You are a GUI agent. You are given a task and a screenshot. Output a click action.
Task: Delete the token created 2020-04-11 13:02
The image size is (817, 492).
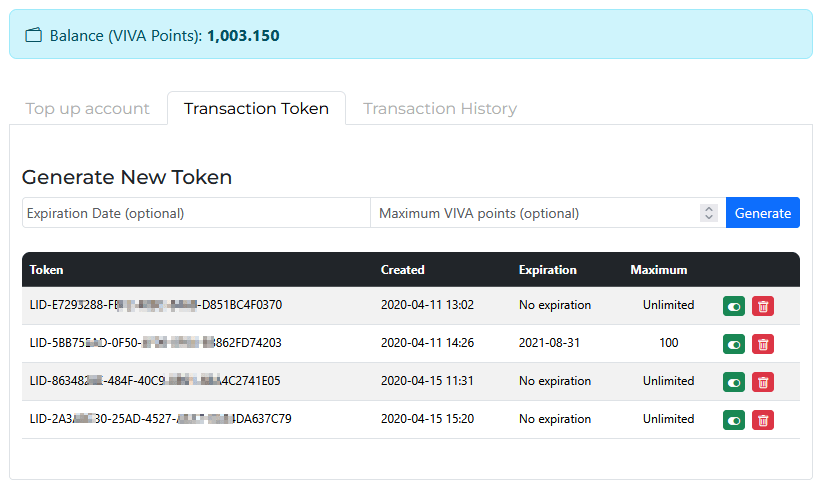tap(763, 306)
